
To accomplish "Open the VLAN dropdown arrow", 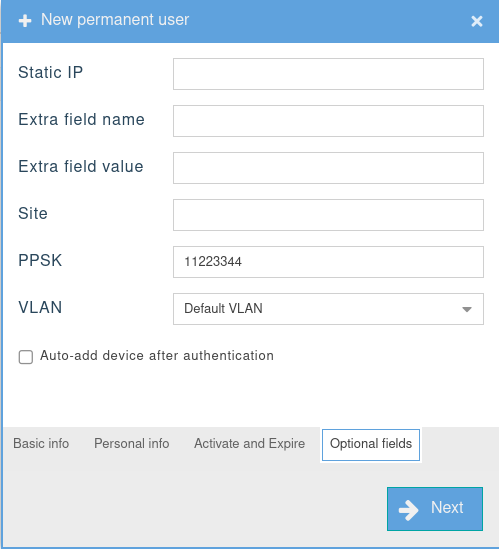I will coord(467,309).
